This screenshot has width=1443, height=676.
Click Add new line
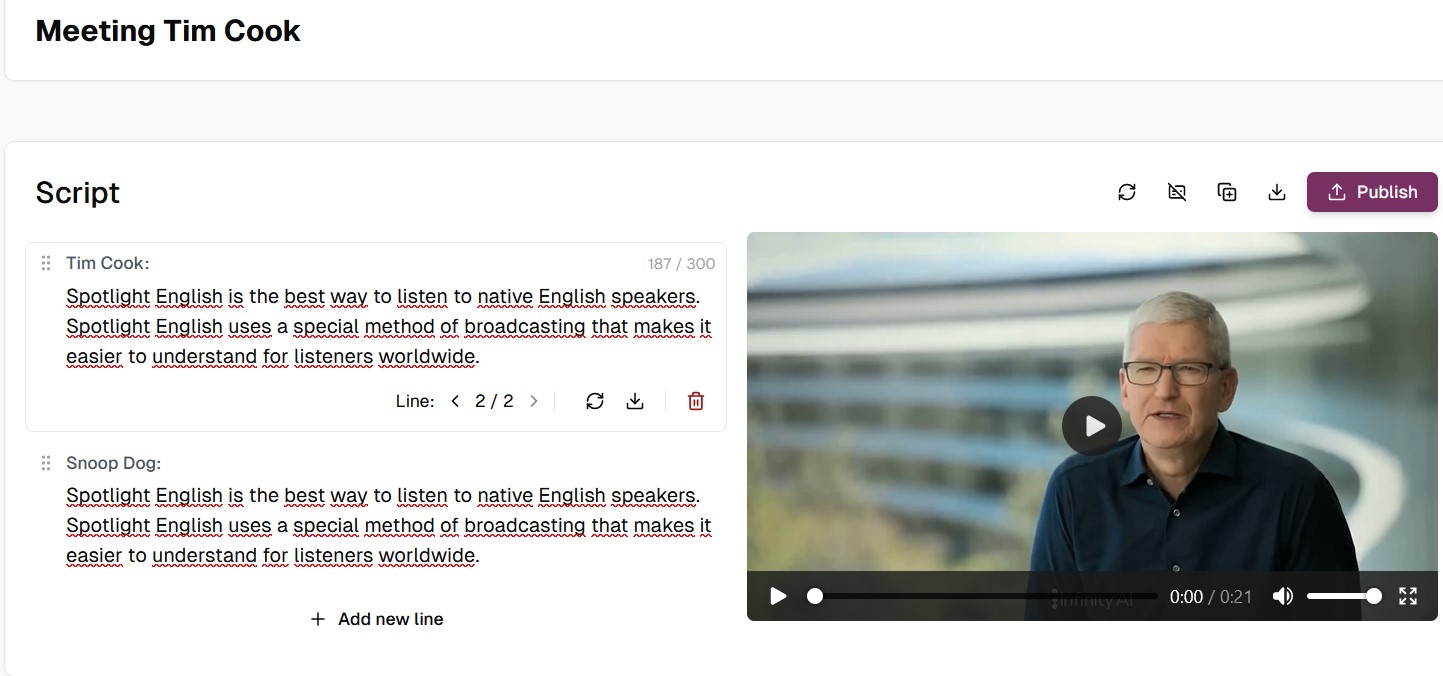(377, 619)
